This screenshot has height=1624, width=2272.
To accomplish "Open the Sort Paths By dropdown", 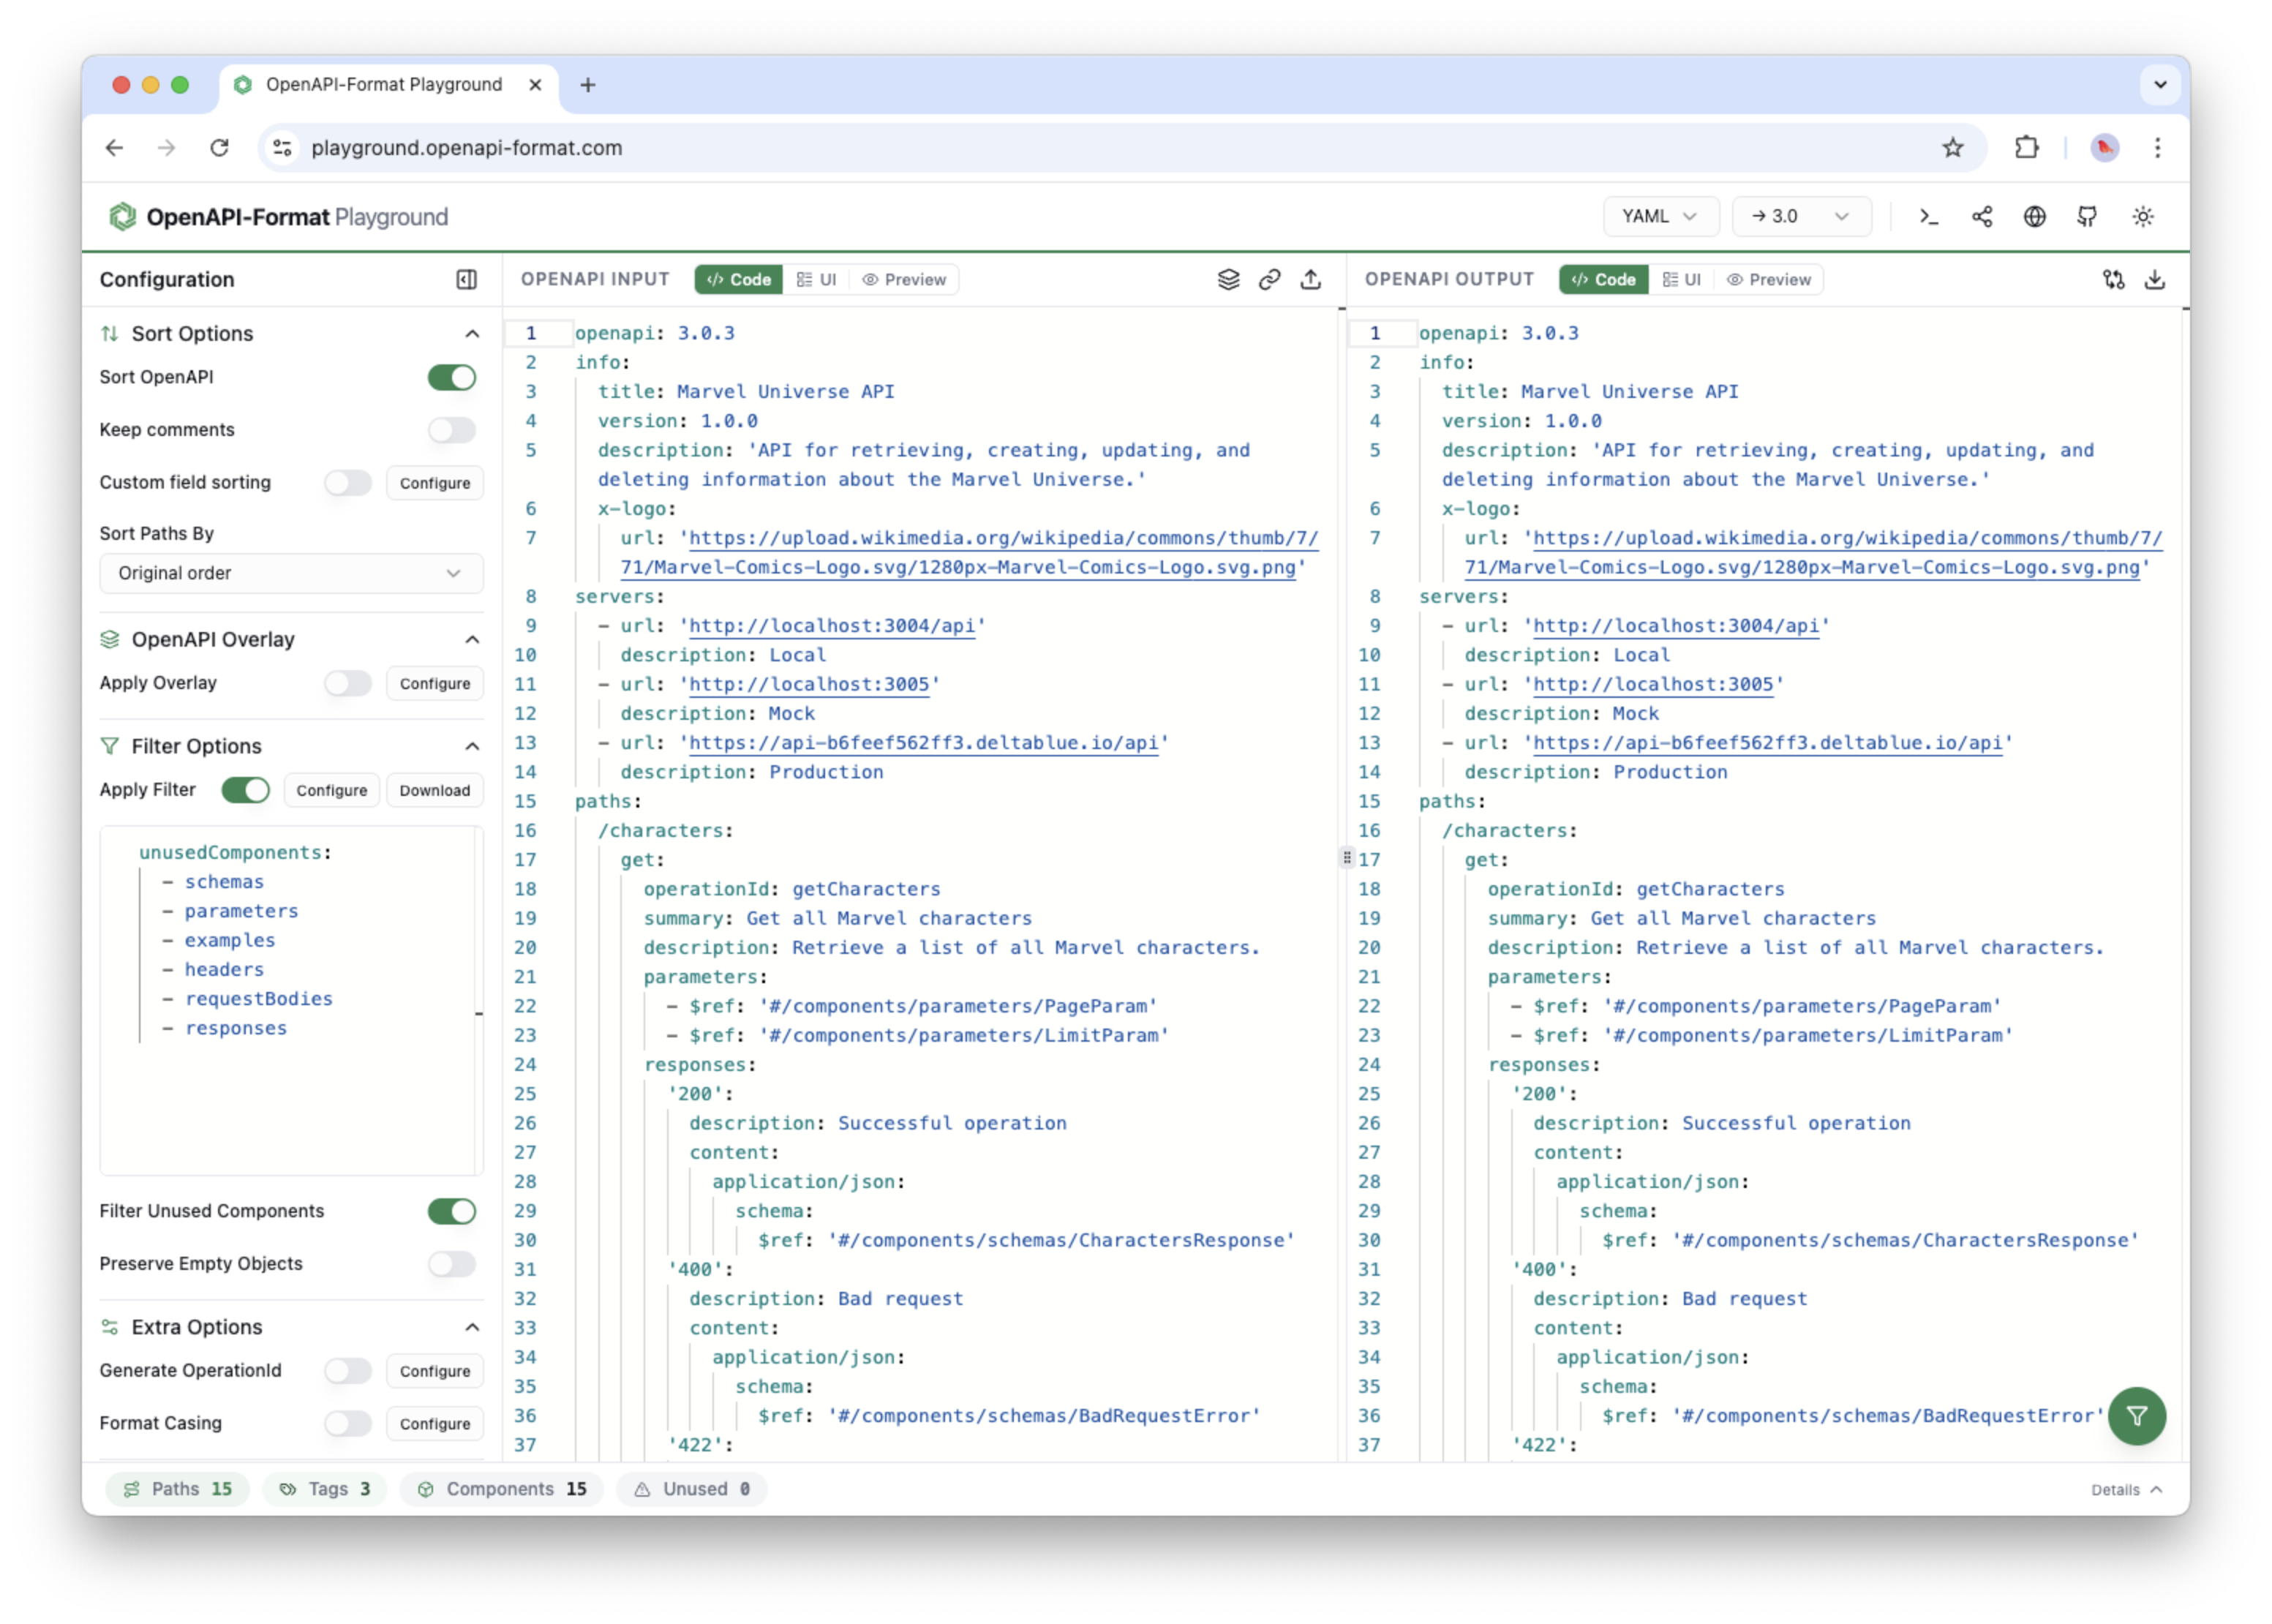I will point(290,573).
